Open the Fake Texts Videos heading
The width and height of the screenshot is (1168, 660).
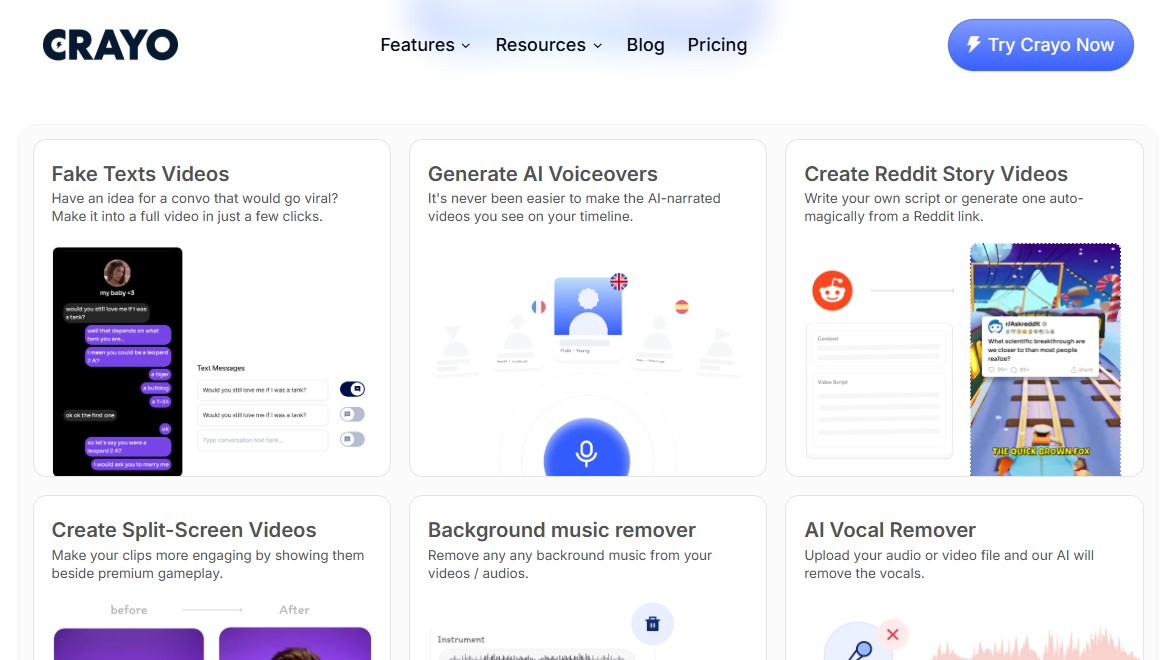(x=140, y=174)
